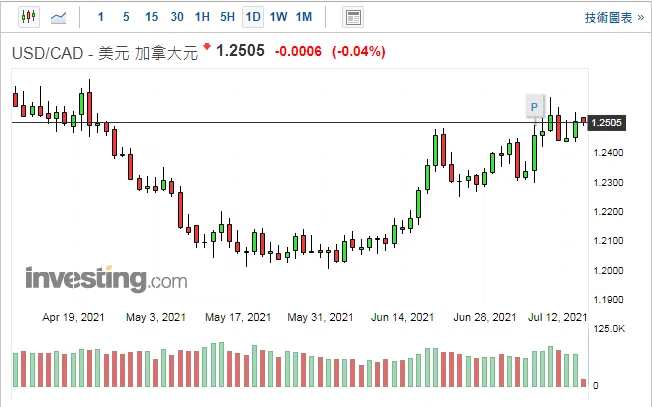Click the May 3, 2021 date label
The width and height of the screenshot is (652, 407).
pyautogui.click(x=156, y=317)
